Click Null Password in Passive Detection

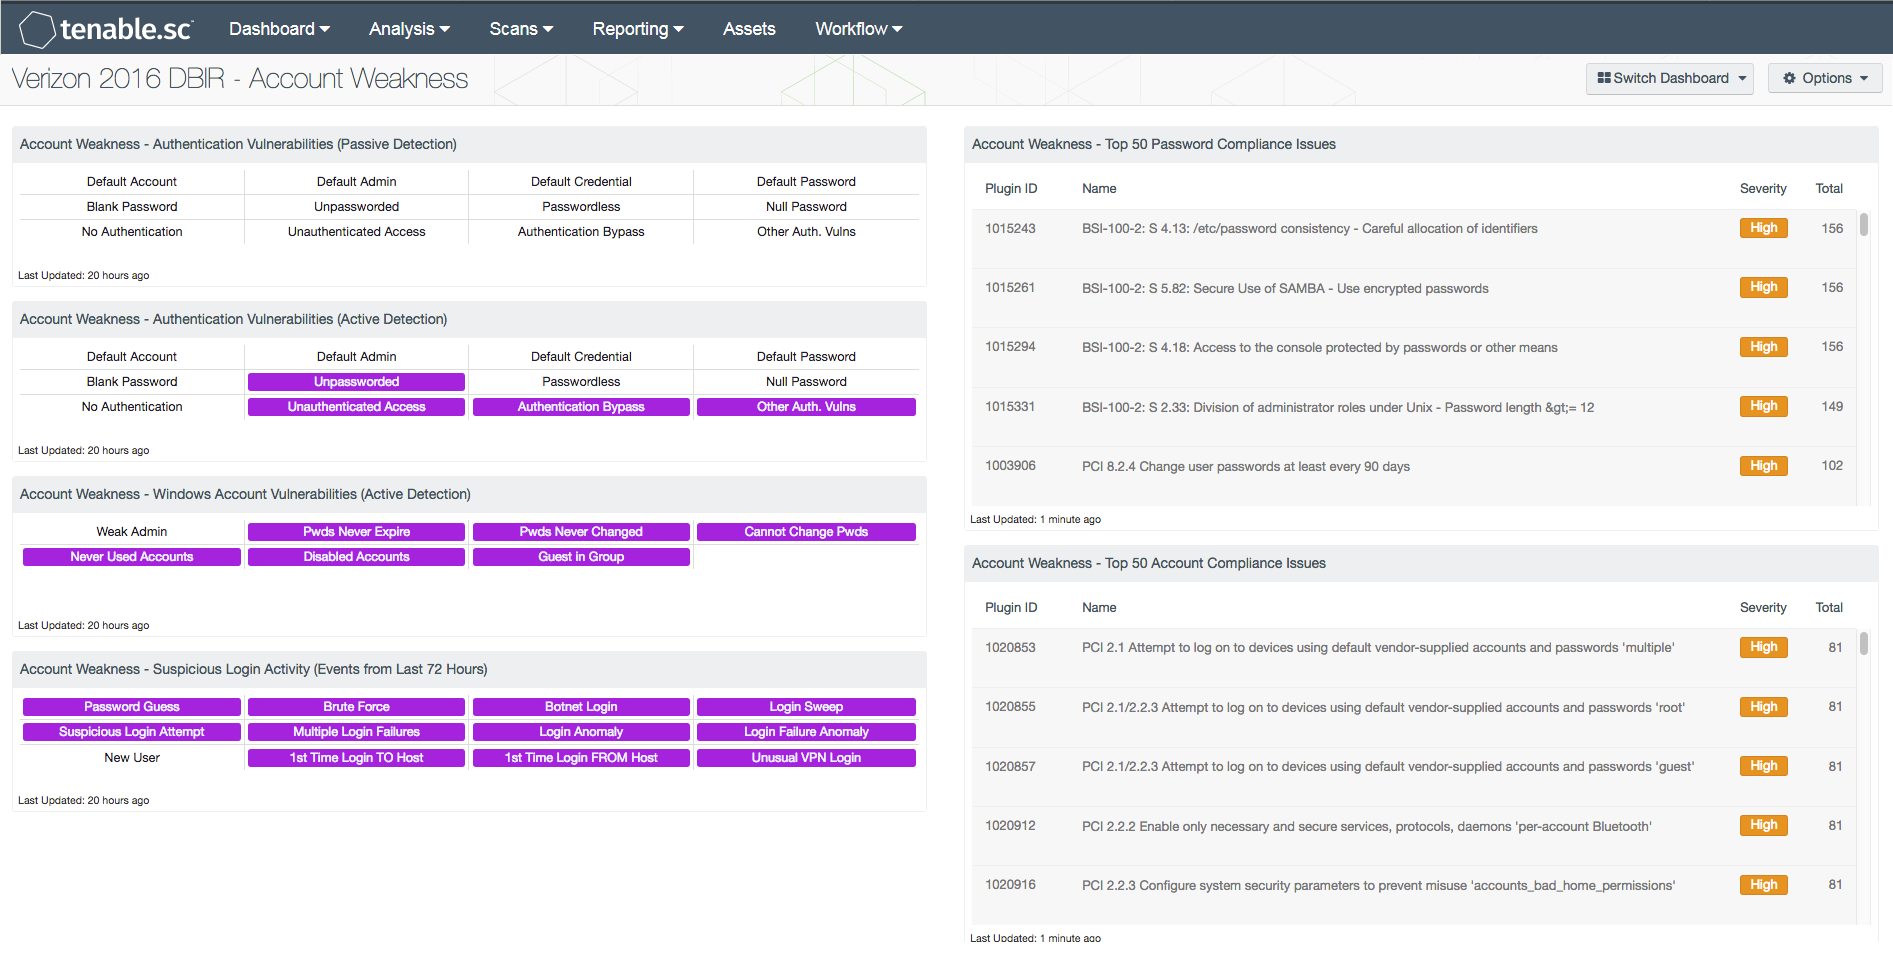[806, 207]
